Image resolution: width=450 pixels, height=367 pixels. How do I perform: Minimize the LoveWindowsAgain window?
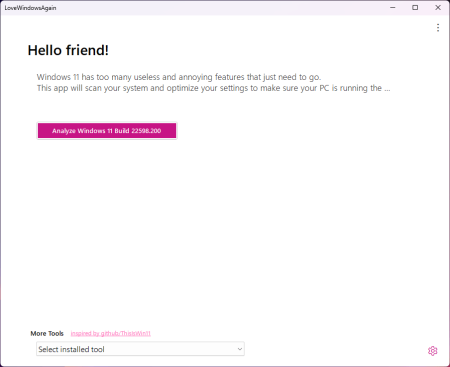[x=393, y=7]
